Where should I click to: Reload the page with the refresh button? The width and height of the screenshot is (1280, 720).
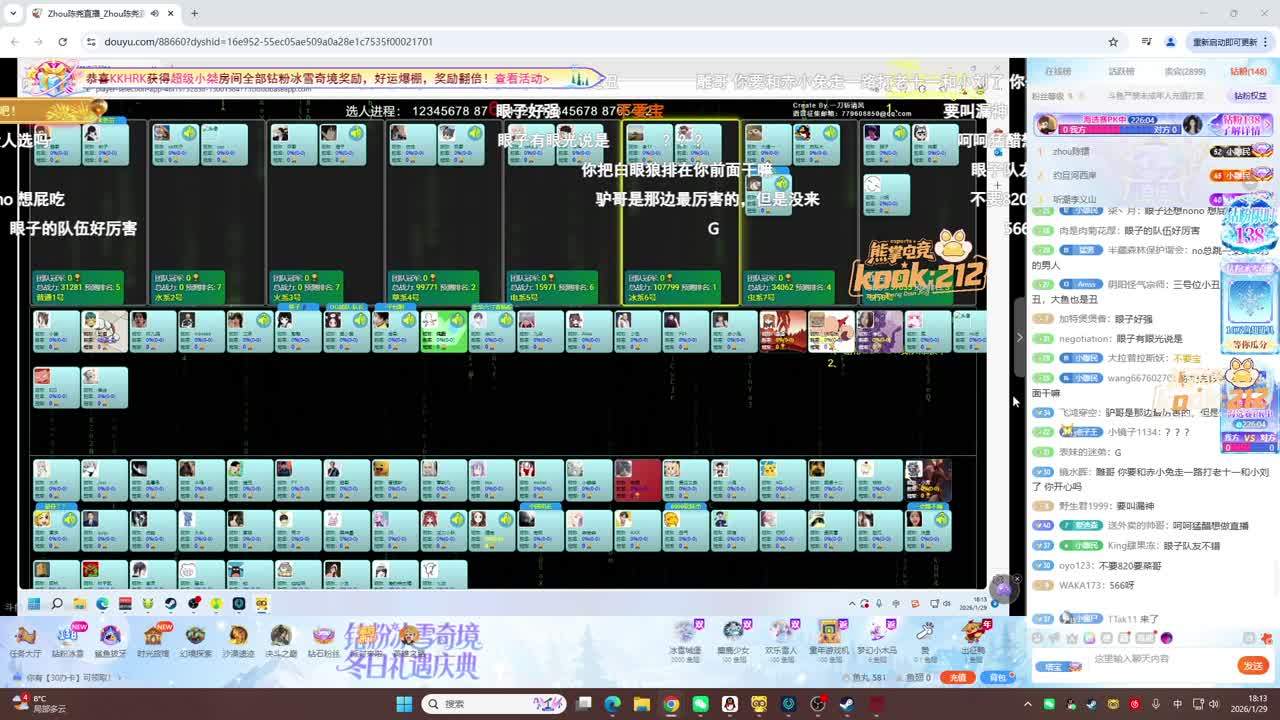point(62,42)
